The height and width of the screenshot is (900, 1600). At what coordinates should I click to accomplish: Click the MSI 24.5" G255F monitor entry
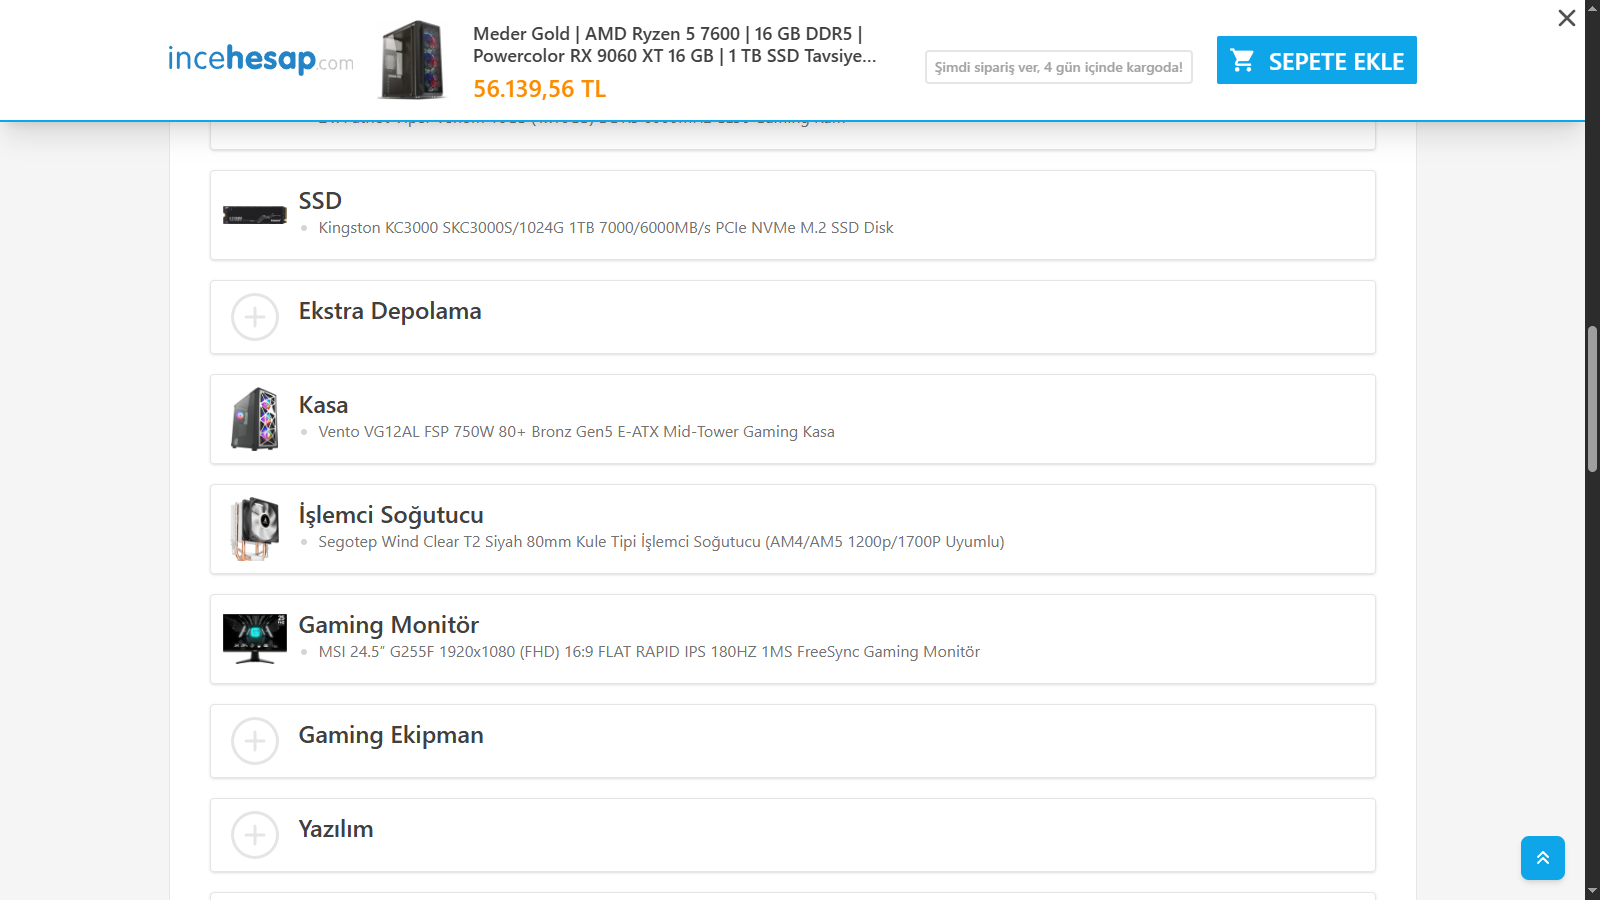pyautogui.click(x=649, y=652)
